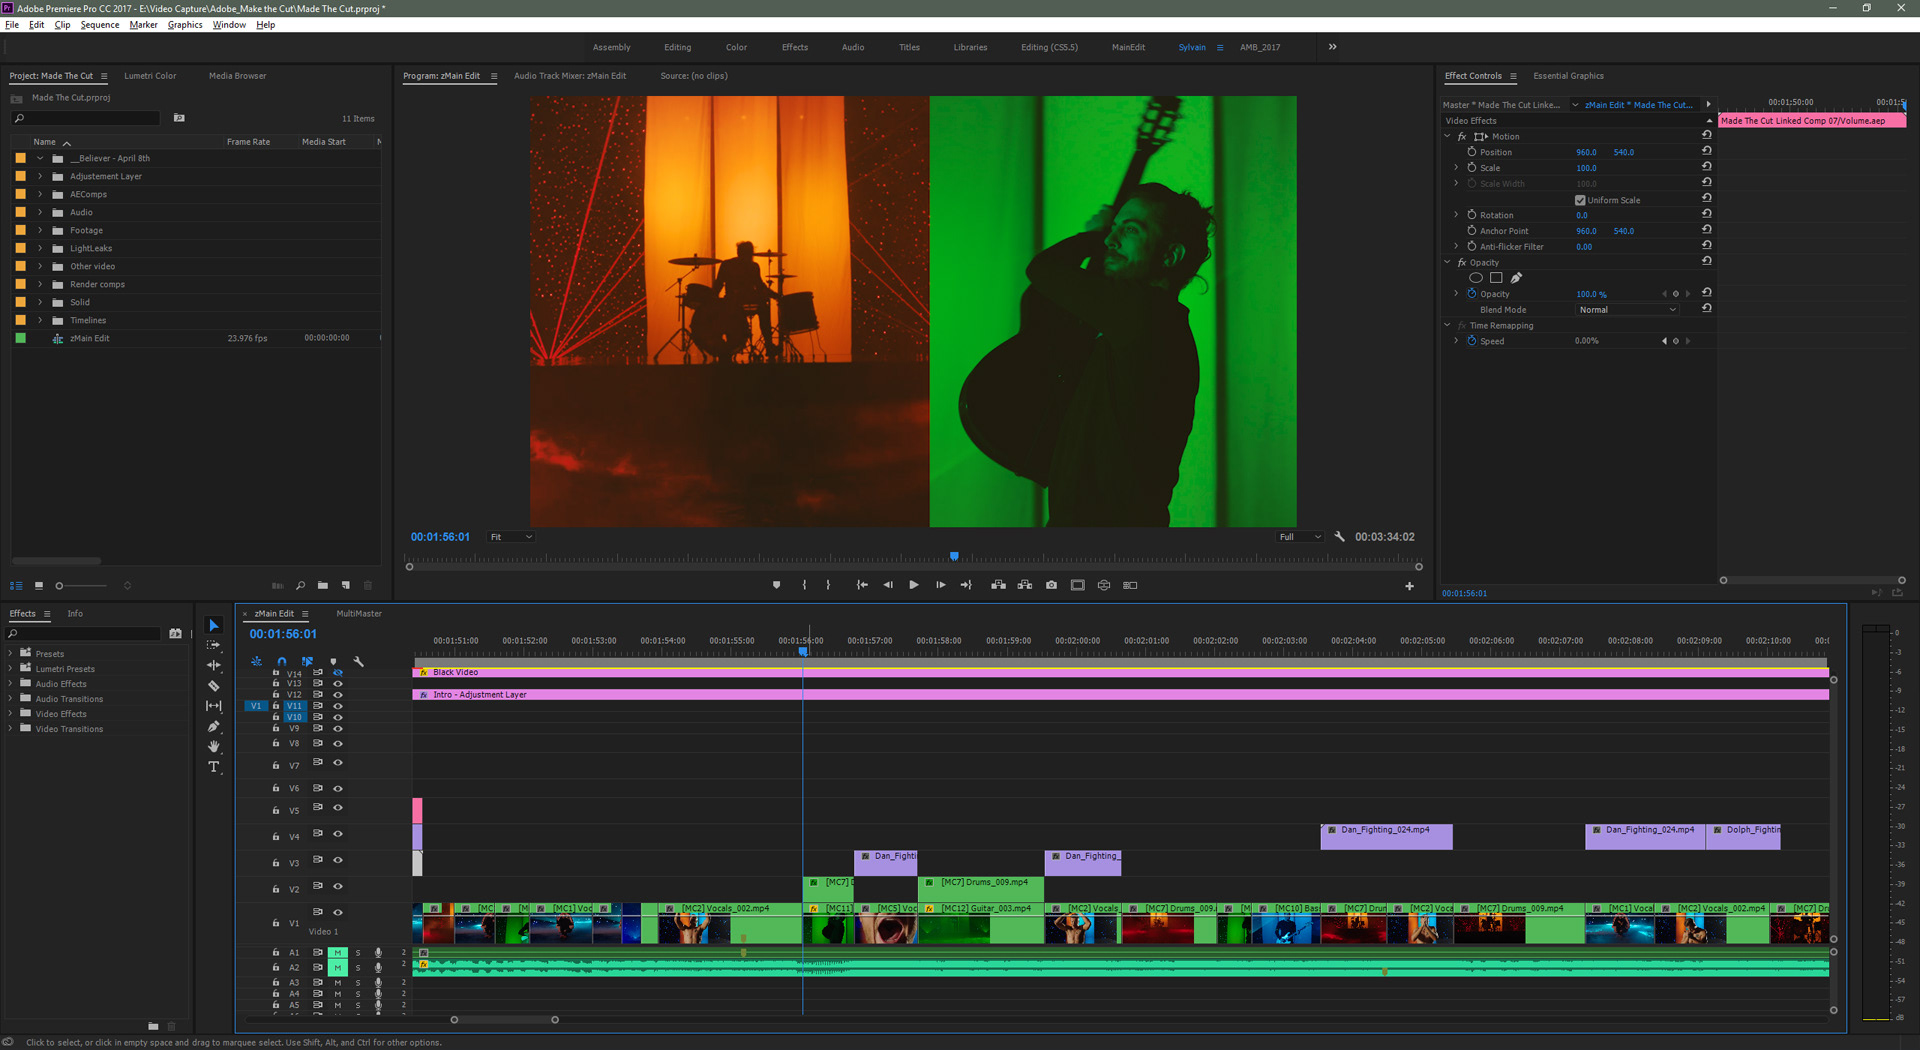Viewport: 1920px width, 1050px height.
Task: Select the Slip tool
Action: click(213, 706)
